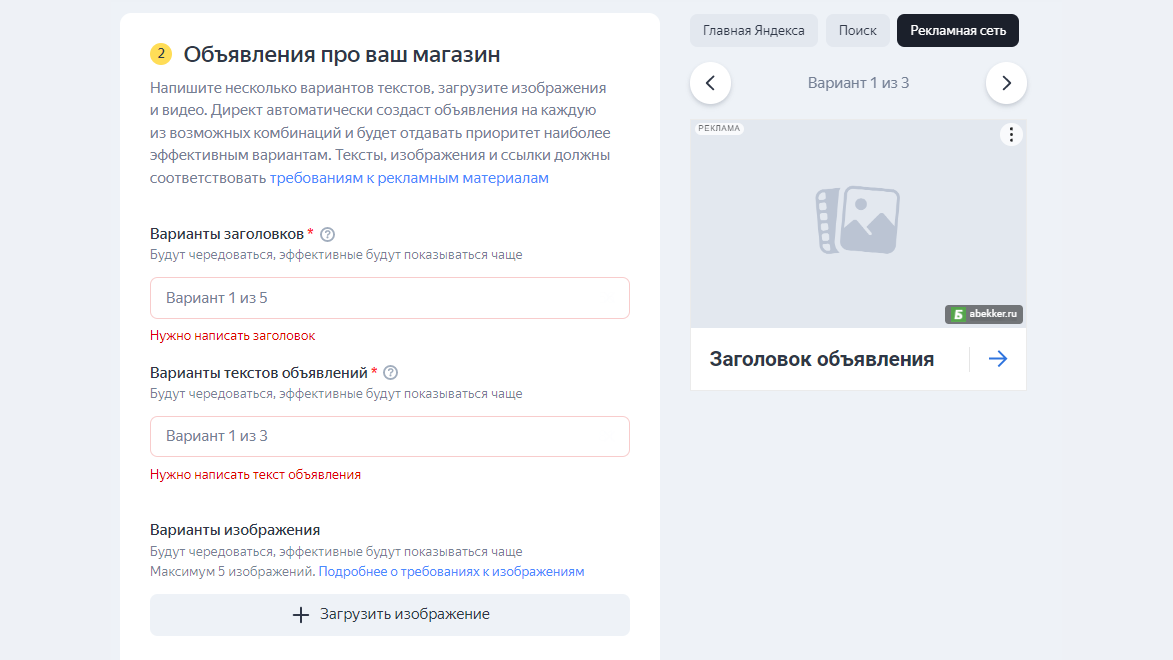Click the help icon beside Варианты заголовков

coord(327,234)
